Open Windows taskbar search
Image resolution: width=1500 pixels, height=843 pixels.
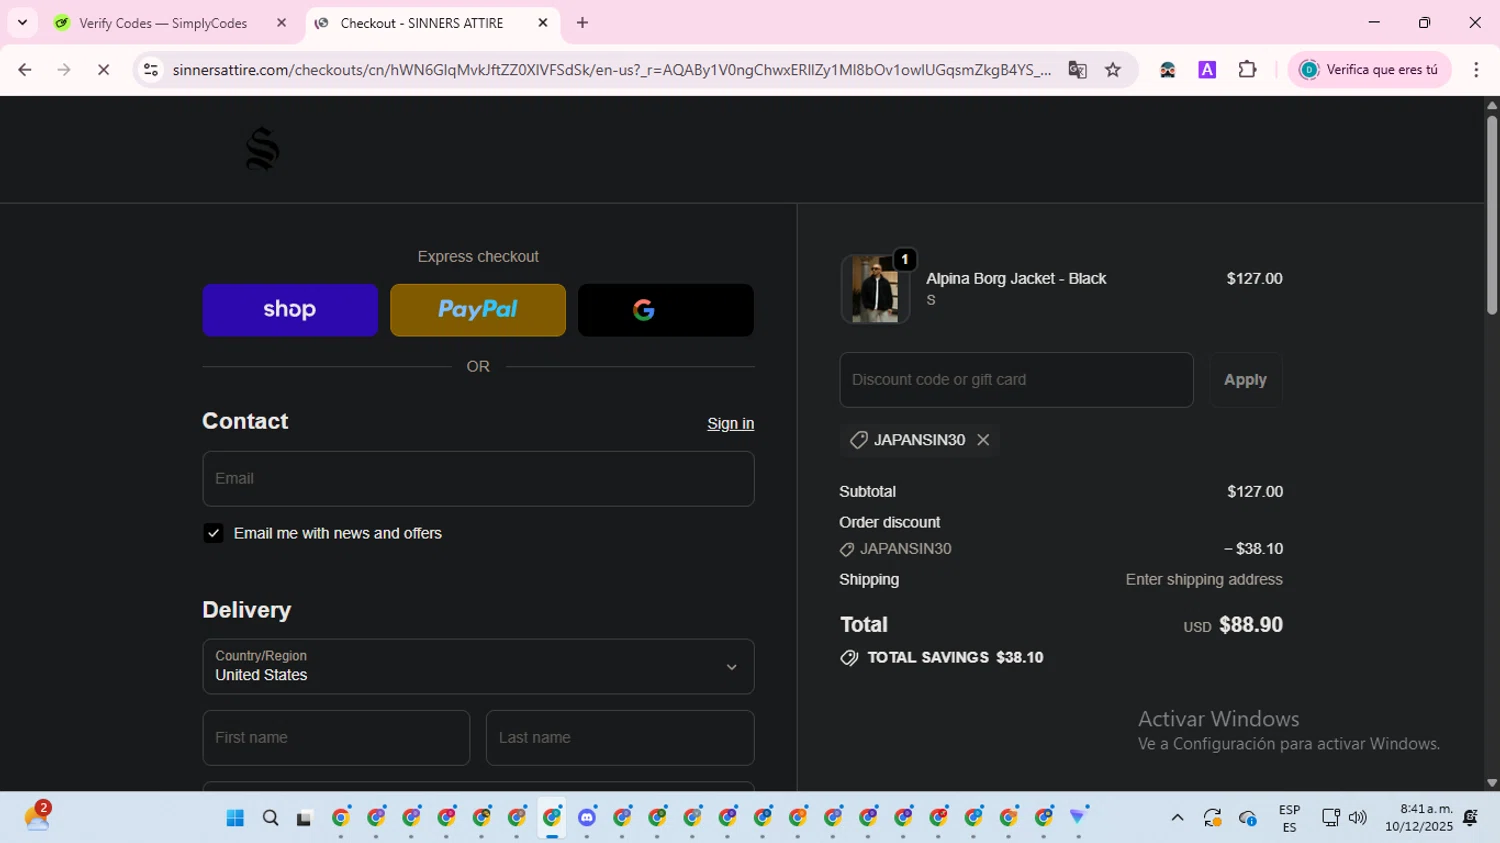pos(270,818)
